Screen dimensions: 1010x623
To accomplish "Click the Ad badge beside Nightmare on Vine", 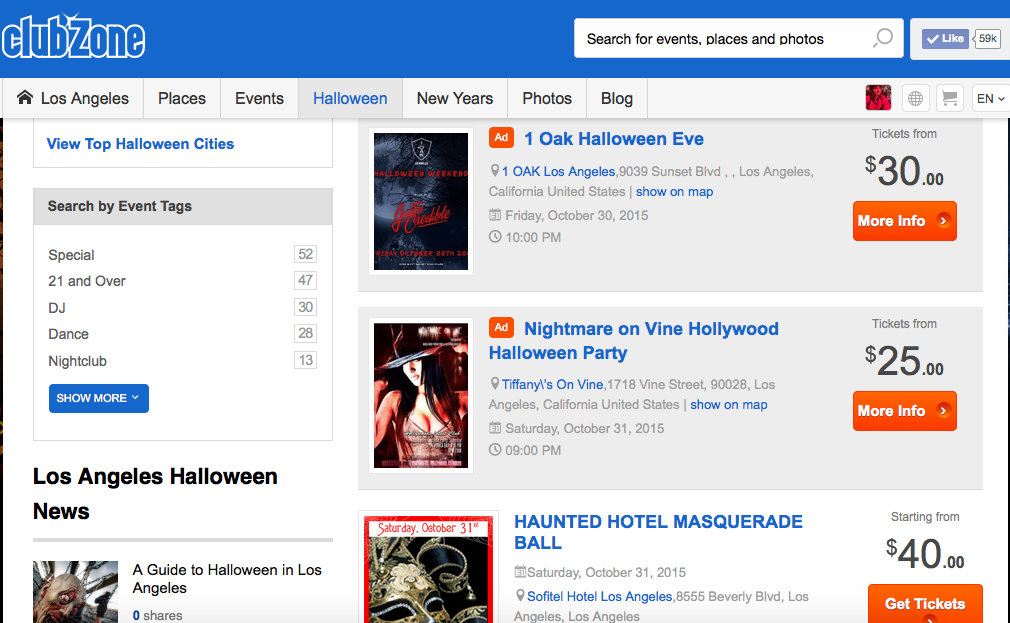I will click(x=501, y=327).
